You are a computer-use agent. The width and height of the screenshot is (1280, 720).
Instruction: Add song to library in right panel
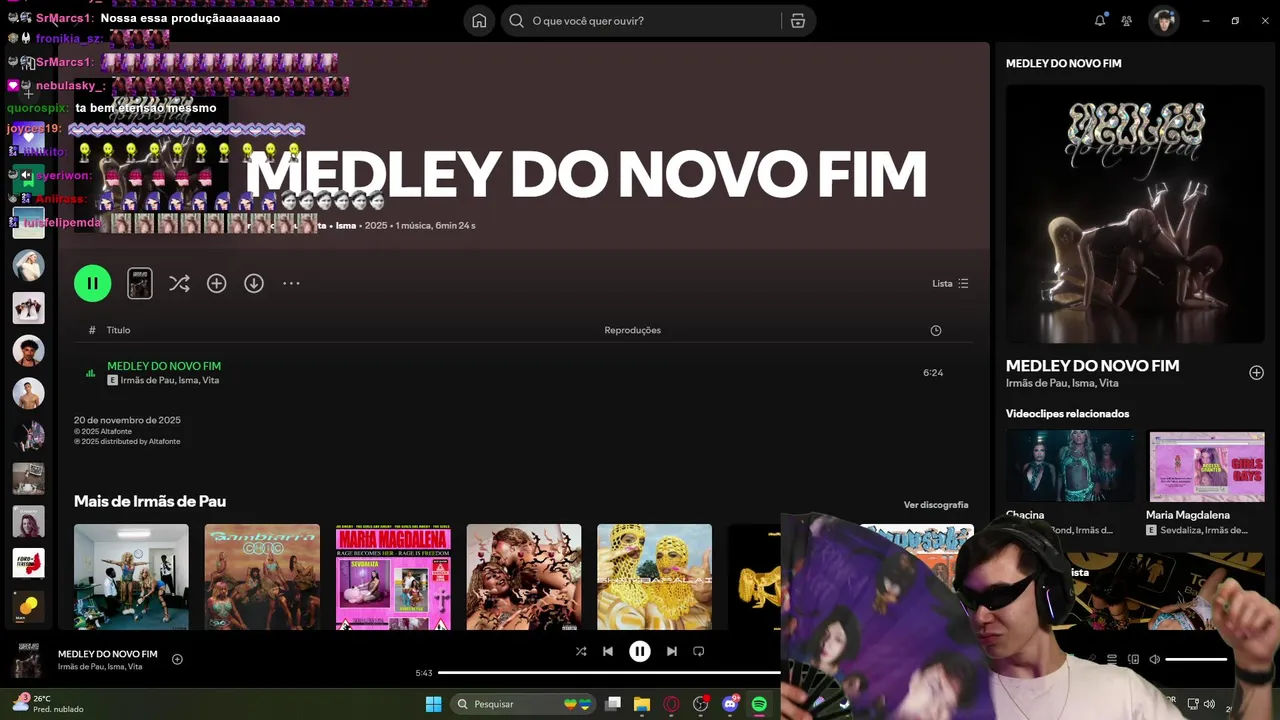coord(1256,373)
